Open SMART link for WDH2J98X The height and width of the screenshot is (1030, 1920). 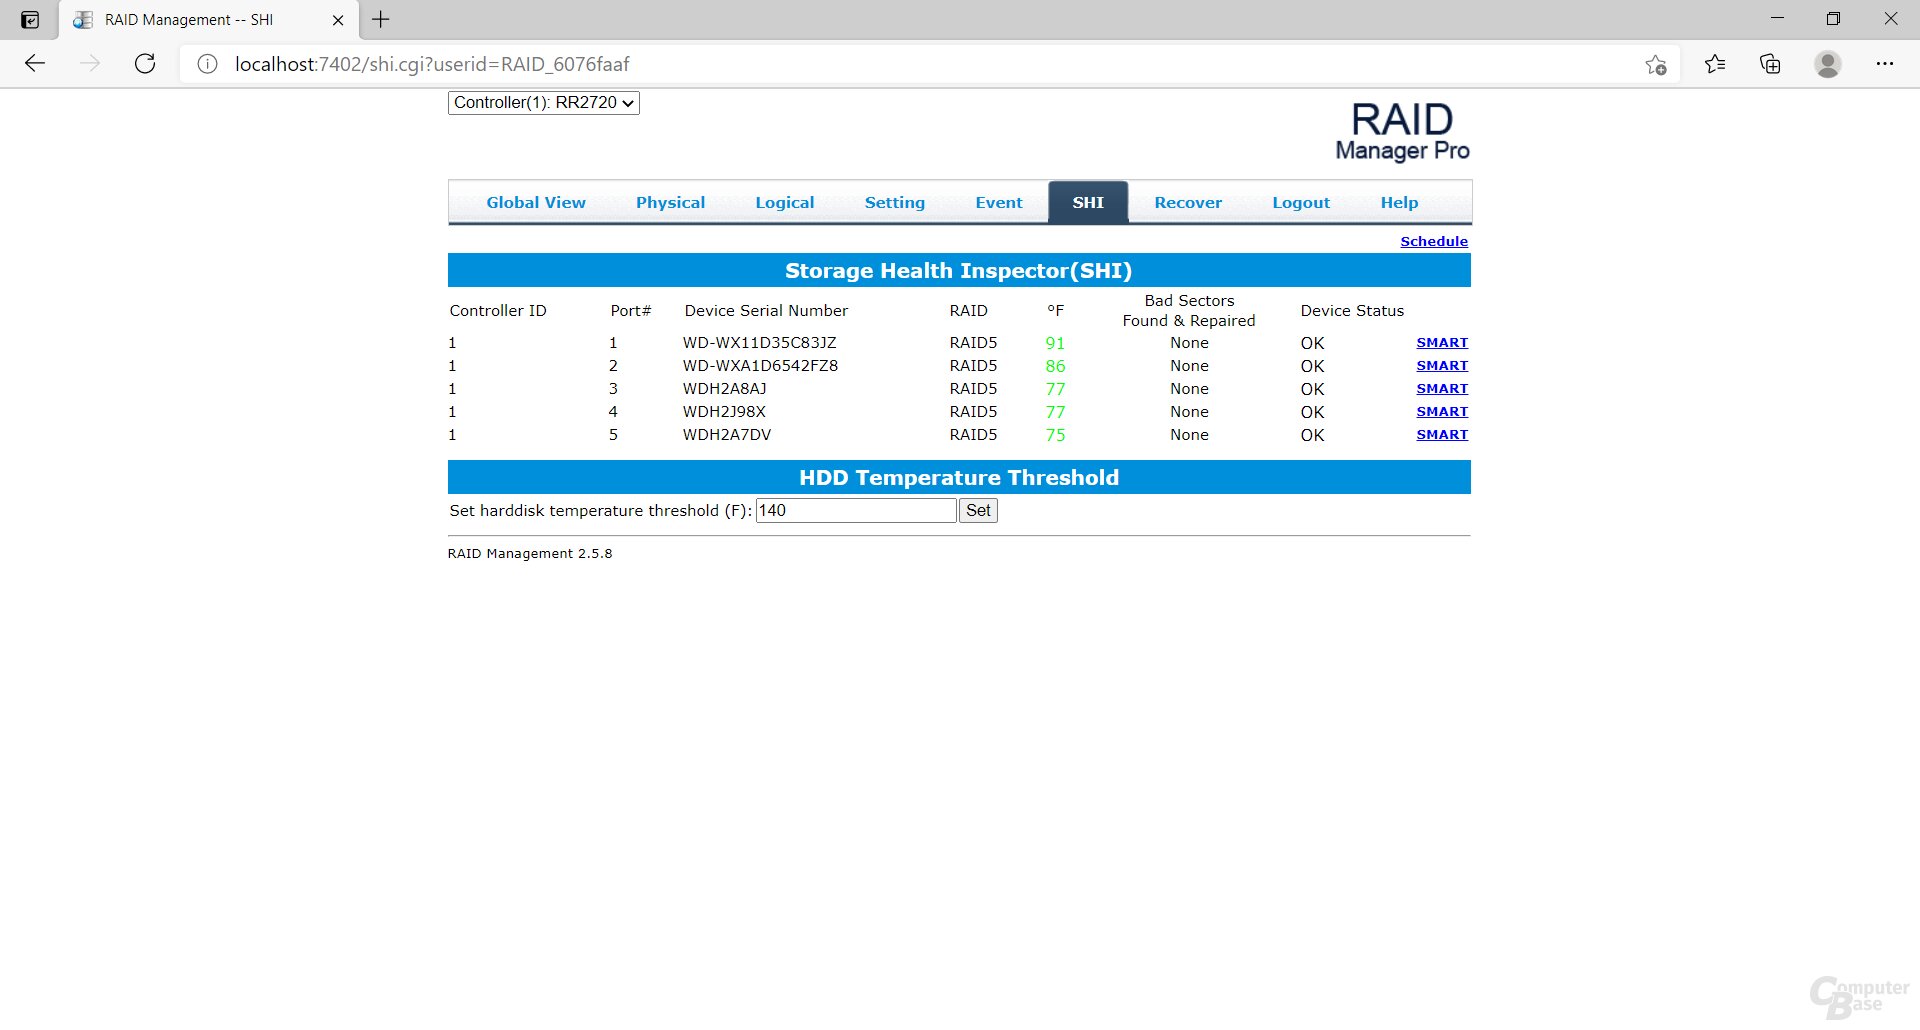[1442, 412]
